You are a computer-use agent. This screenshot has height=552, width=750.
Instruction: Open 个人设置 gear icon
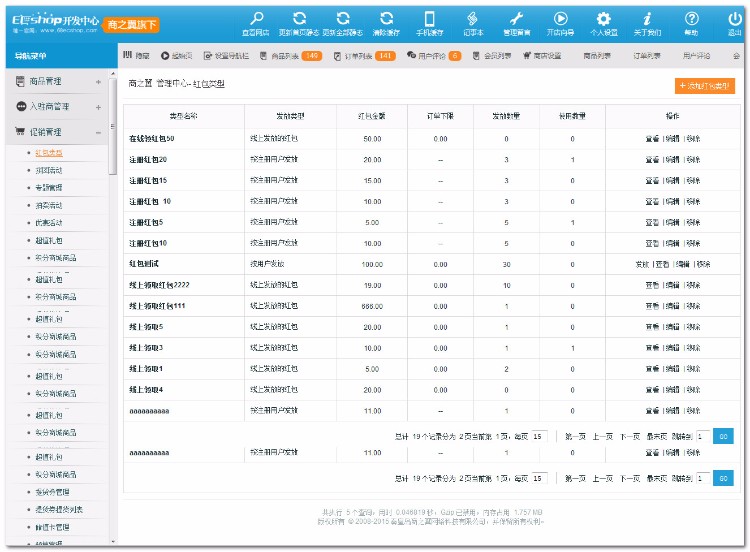[x=604, y=19]
